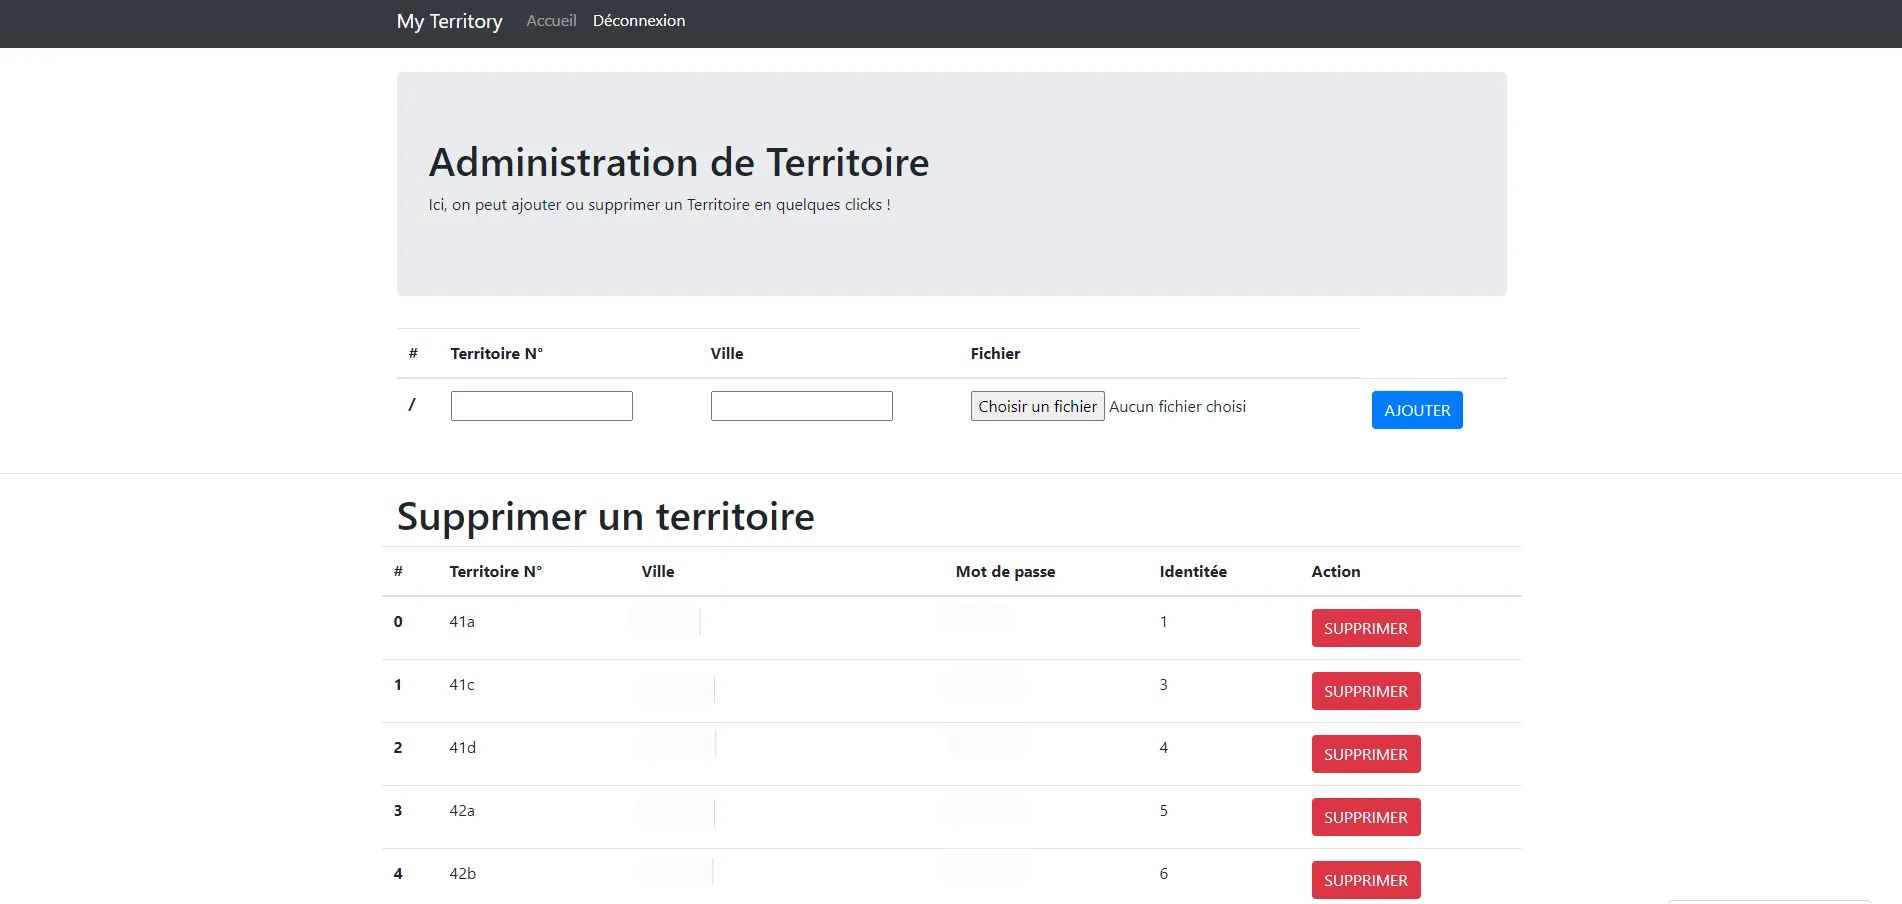Click SUPPRIMER for territory 41a

1365,628
